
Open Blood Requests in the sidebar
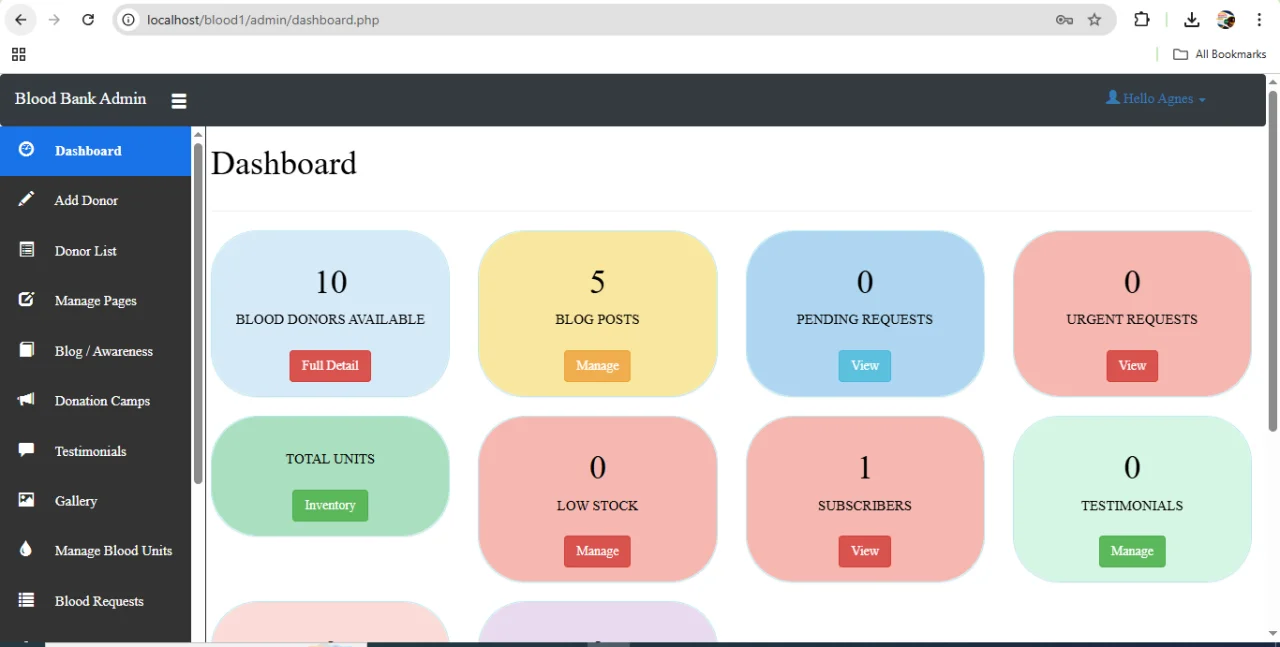tap(95, 601)
